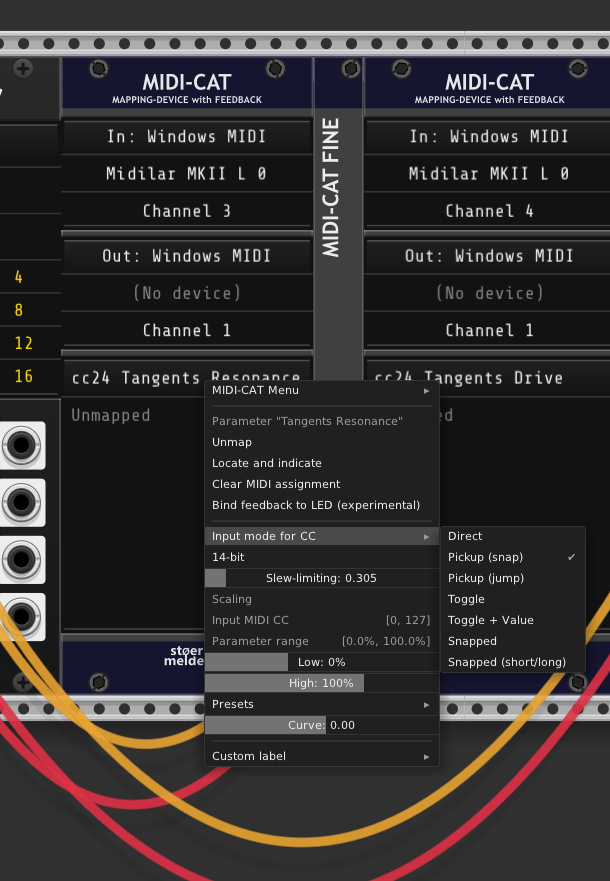This screenshot has width=610, height=881.
Task: Click the third jack port on far-left module
Action: (x=21, y=560)
